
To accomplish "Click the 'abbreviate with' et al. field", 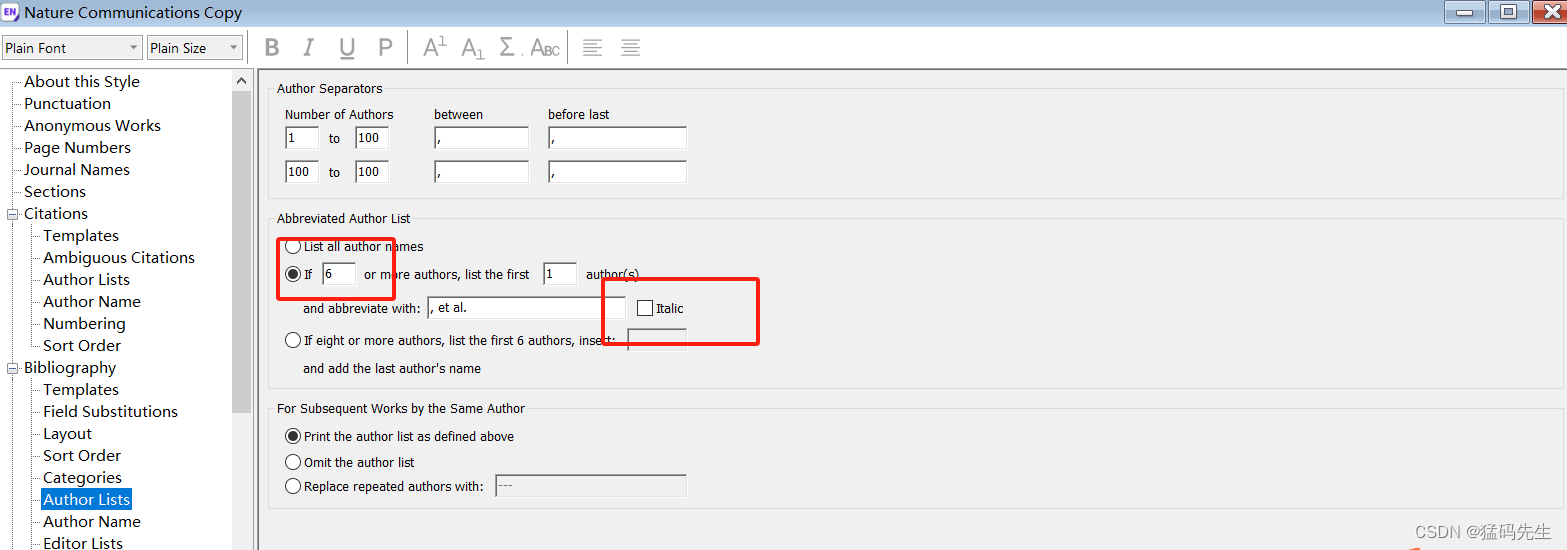I will click(526, 307).
